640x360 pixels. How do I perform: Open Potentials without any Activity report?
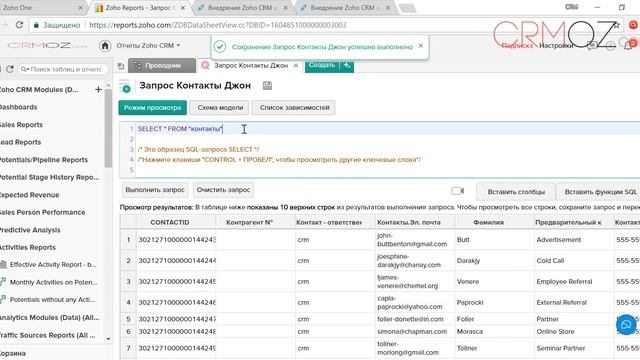pyautogui.click(x=52, y=300)
